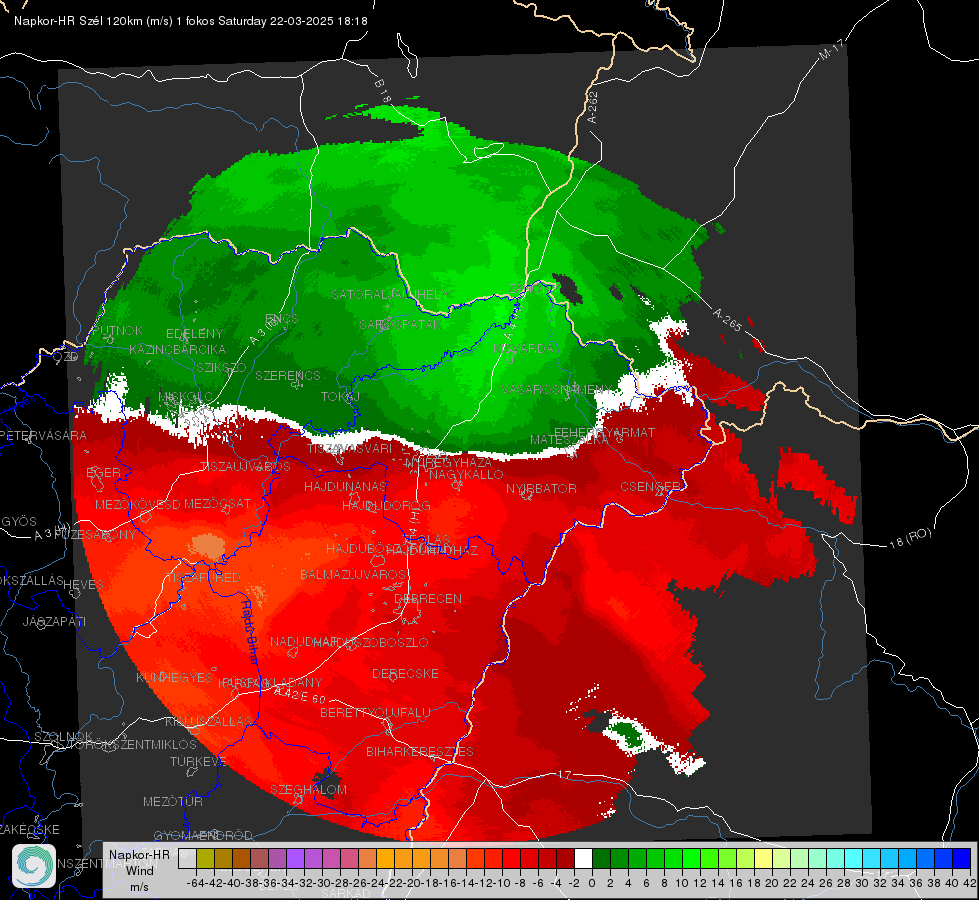Click the TURKEVE label
Screen dimensions: 979x900
[198, 762]
